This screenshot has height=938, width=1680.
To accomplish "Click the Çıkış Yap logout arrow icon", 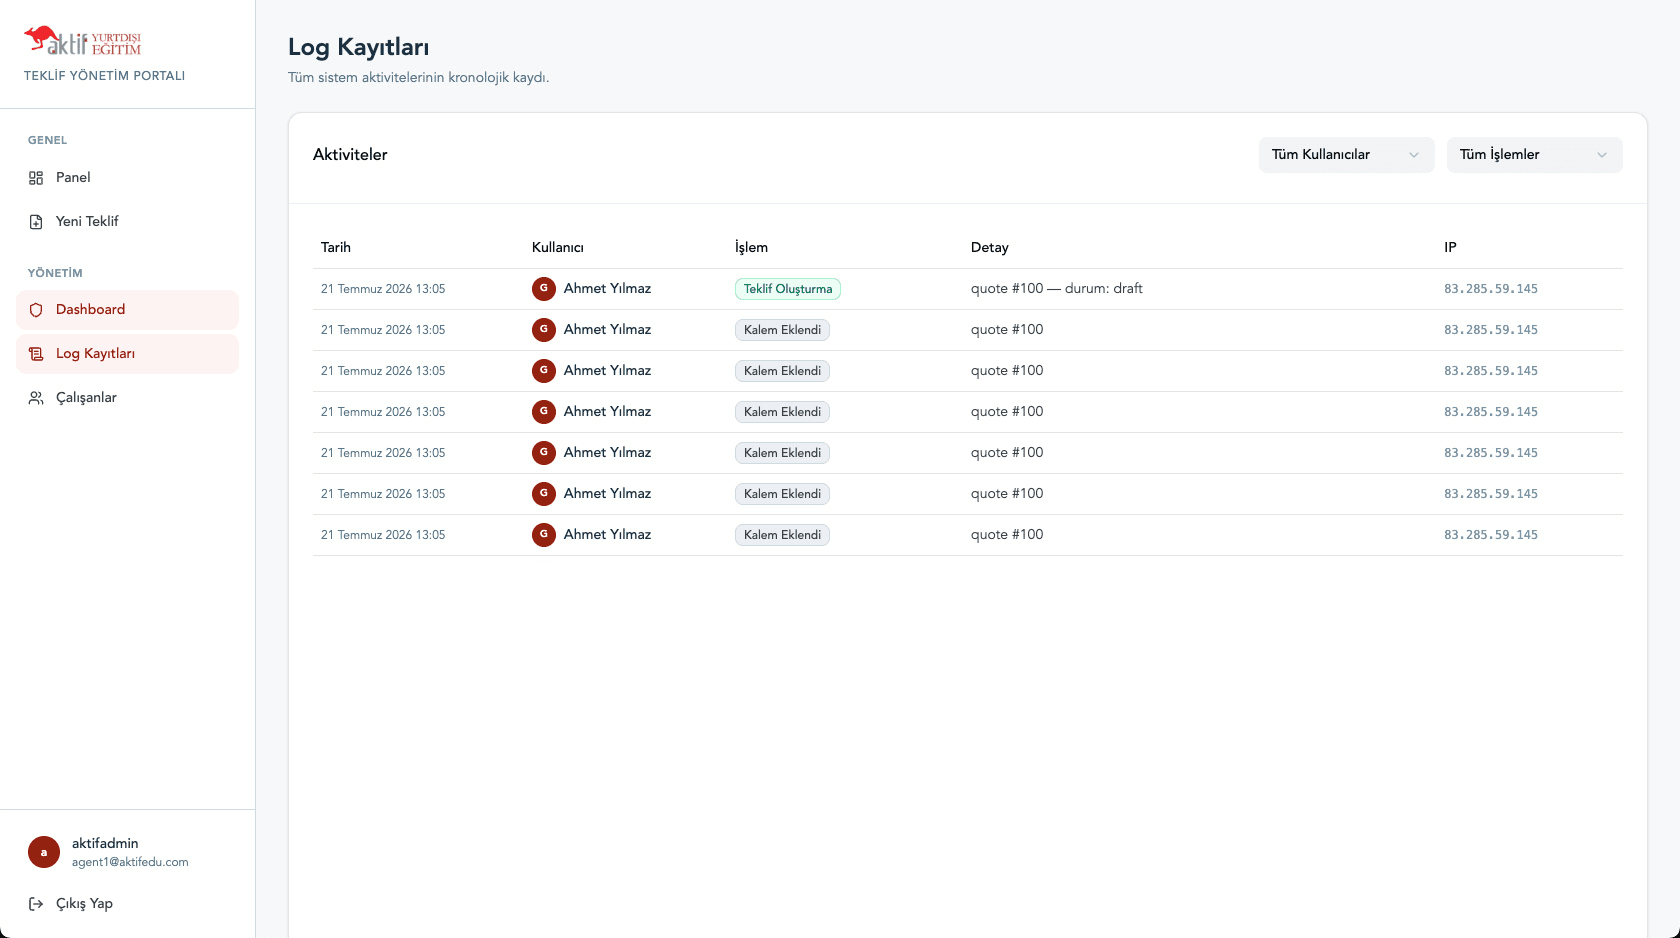I will click(x=36, y=904).
